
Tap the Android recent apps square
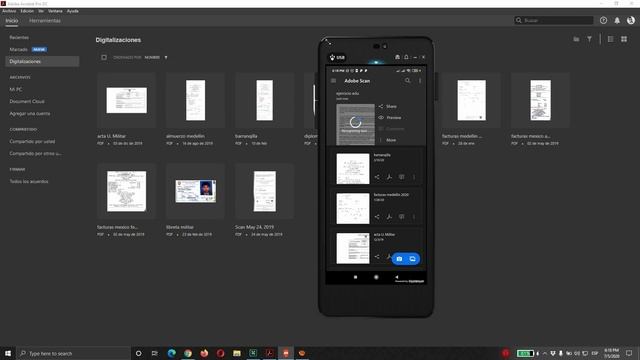coord(356,277)
